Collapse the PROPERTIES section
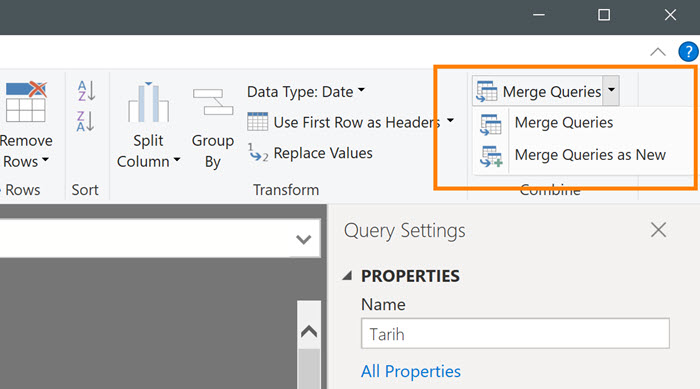The image size is (700, 389). (347, 276)
